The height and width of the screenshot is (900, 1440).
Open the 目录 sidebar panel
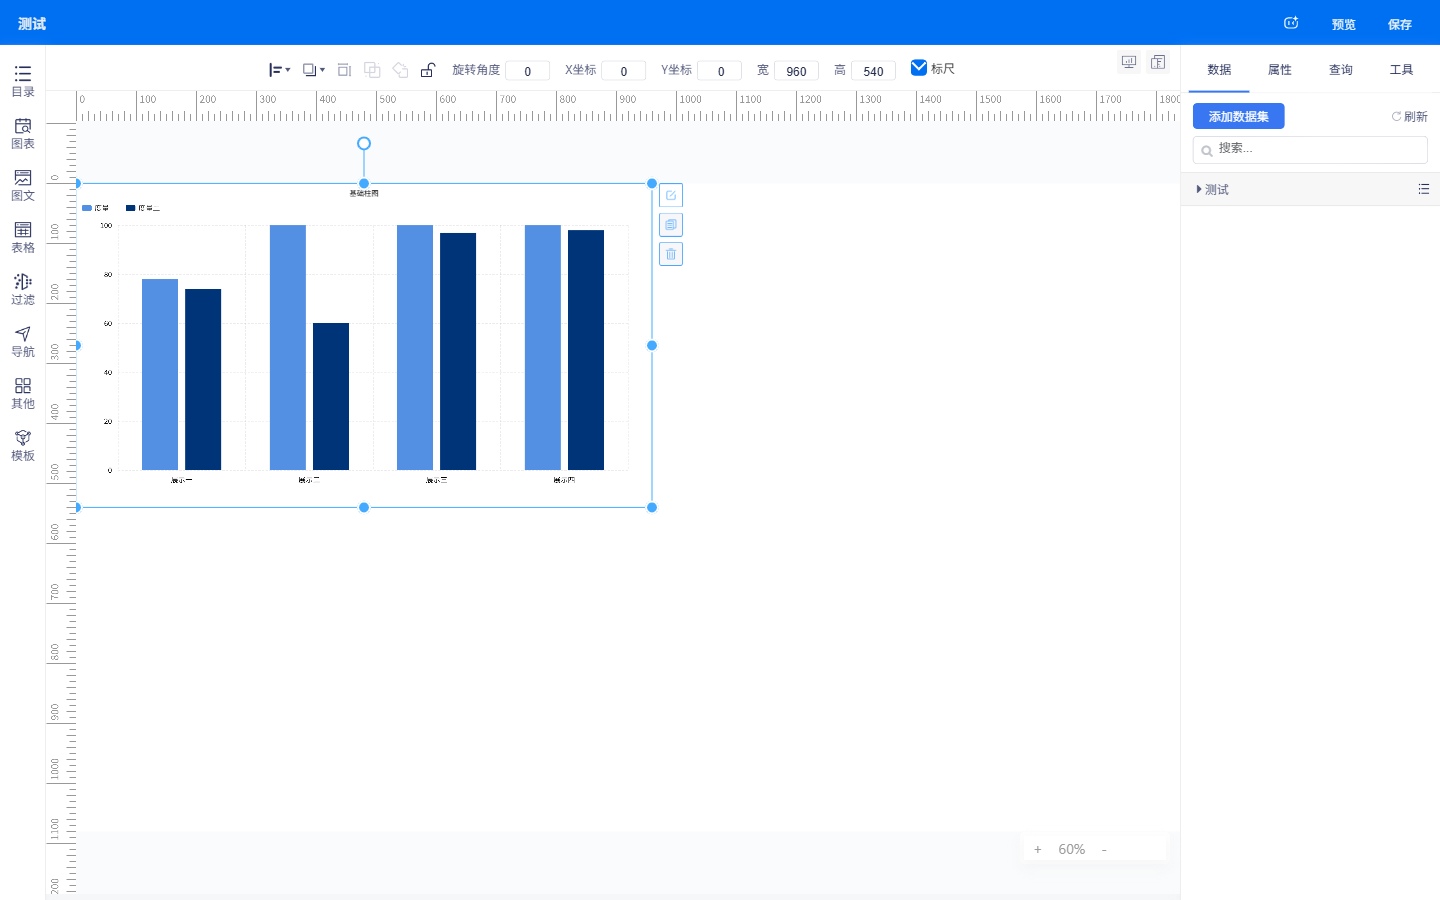[22, 81]
